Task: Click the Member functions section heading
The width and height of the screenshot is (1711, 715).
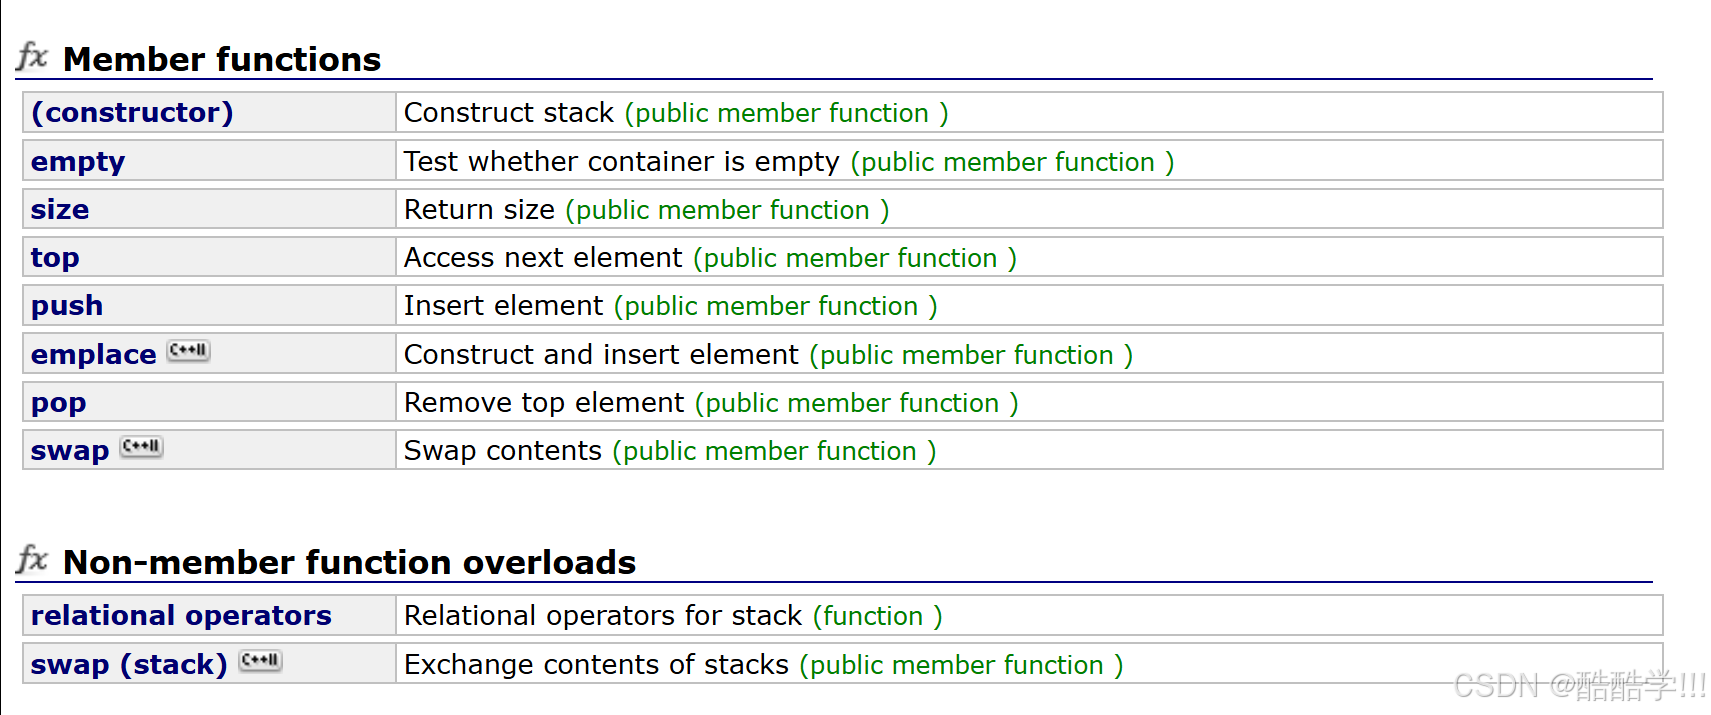Action: click(x=222, y=59)
